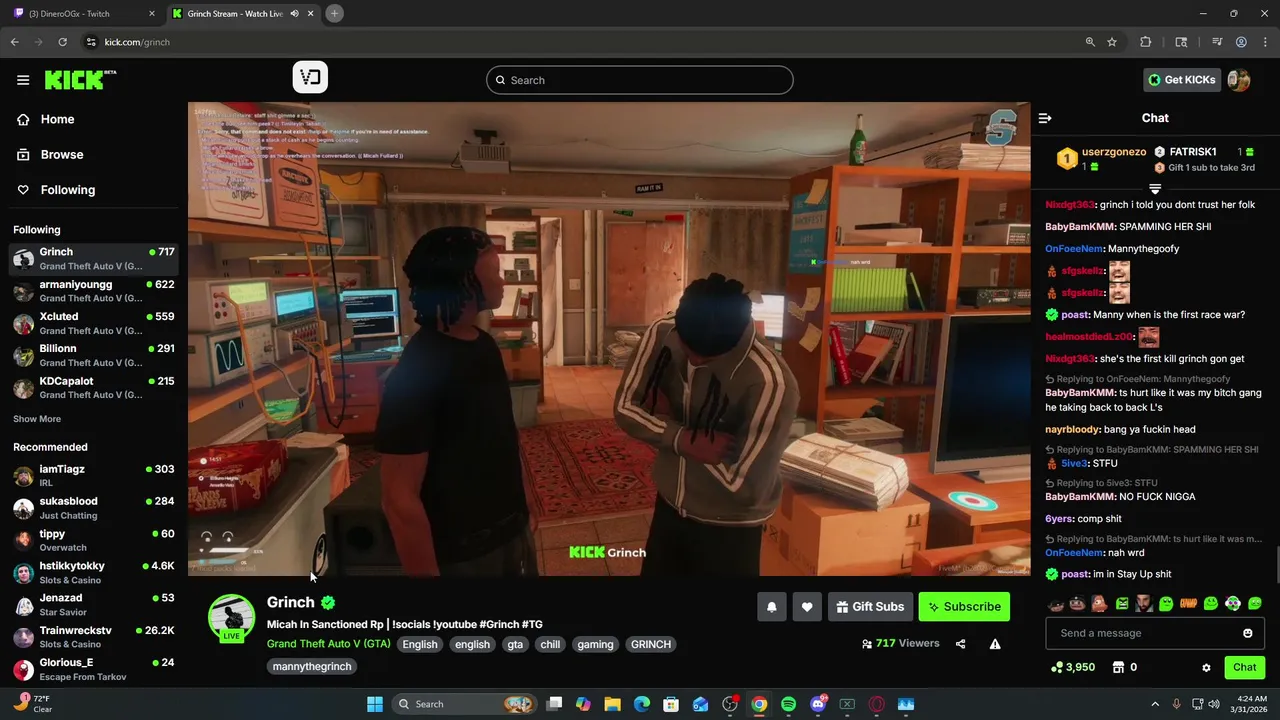Send message with green Chat button

[x=1245, y=667]
